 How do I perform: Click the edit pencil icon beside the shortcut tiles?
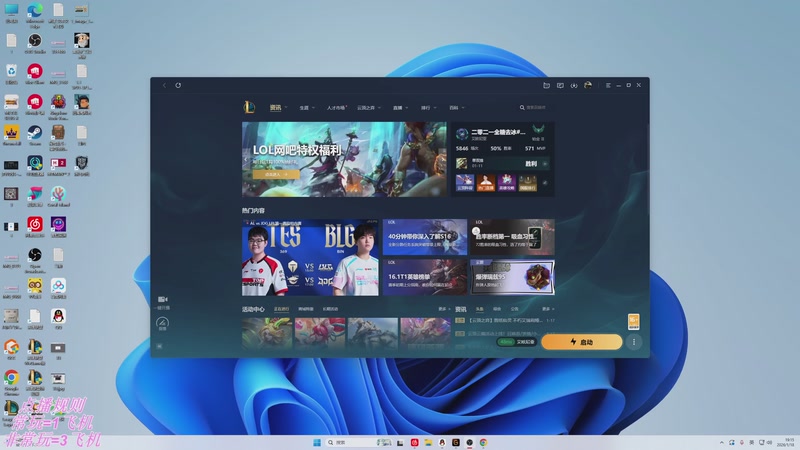[x=545, y=183]
